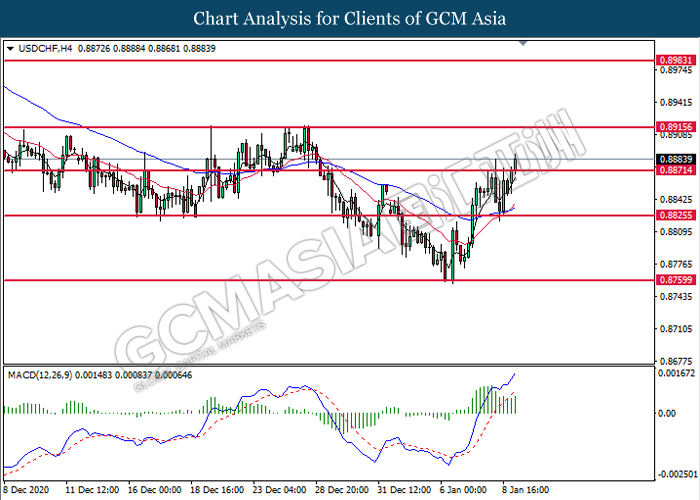Click the 0.89415 price axis label

pyautogui.click(x=671, y=102)
